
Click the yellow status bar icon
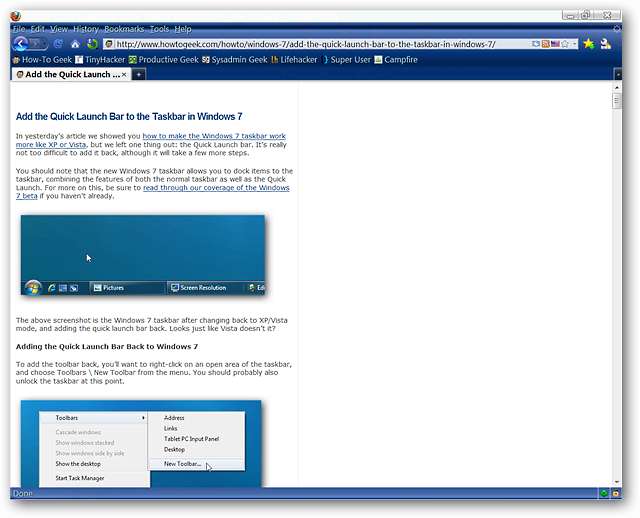(615, 493)
